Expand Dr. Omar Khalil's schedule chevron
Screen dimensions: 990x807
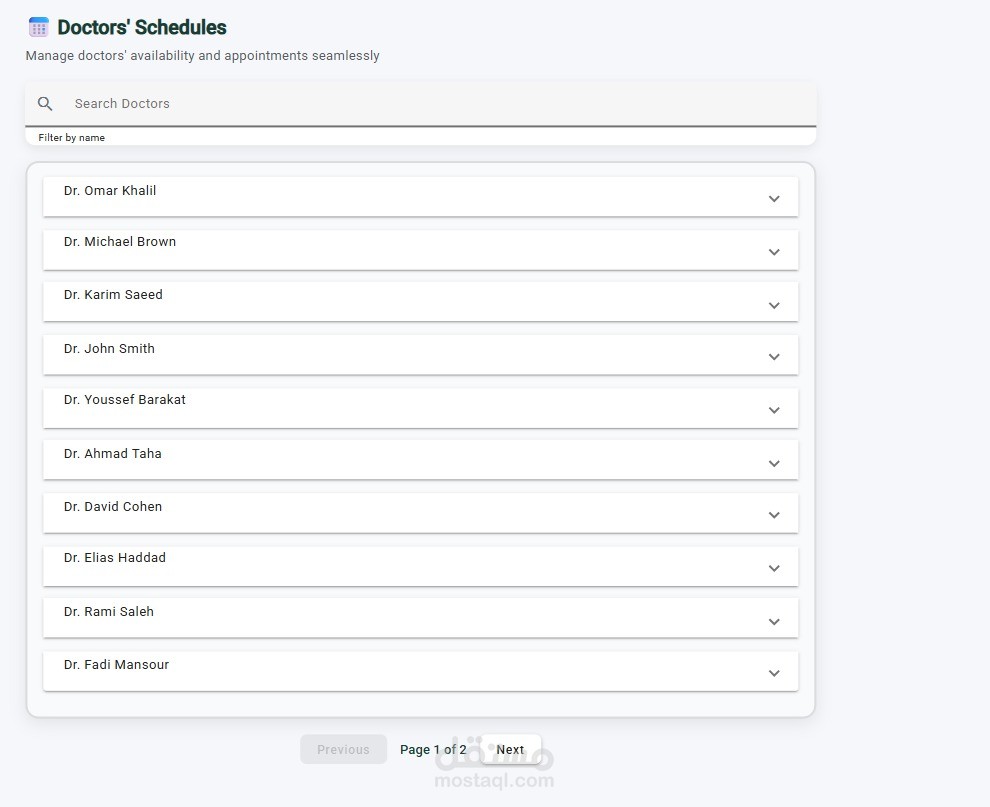pyautogui.click(x=774, y=199)
